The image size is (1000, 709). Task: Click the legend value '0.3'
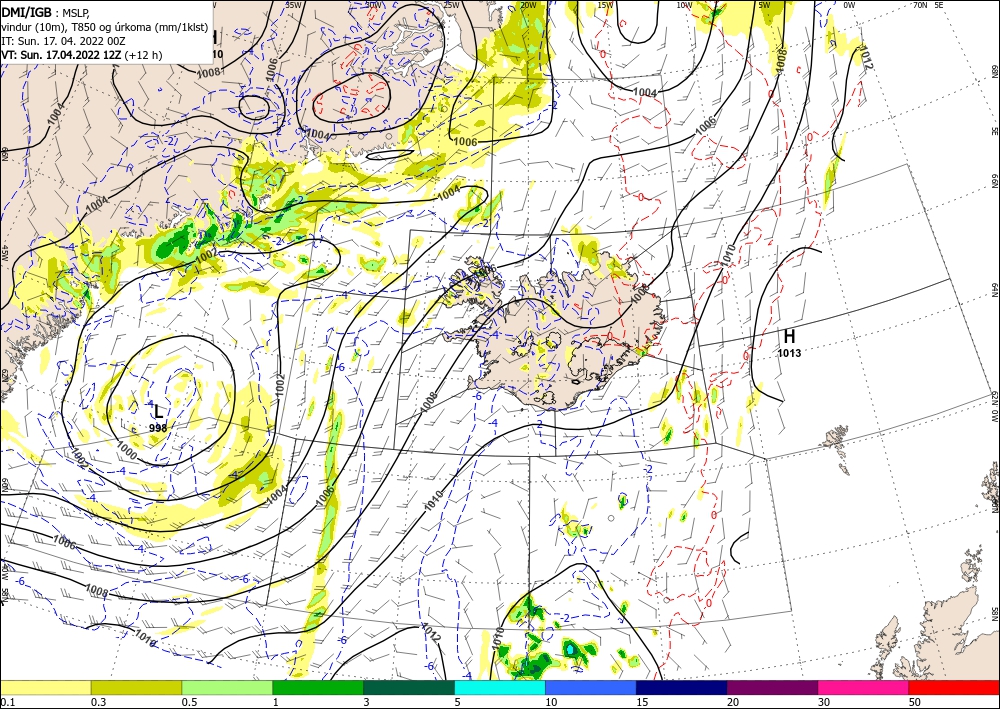coord(98,702)
